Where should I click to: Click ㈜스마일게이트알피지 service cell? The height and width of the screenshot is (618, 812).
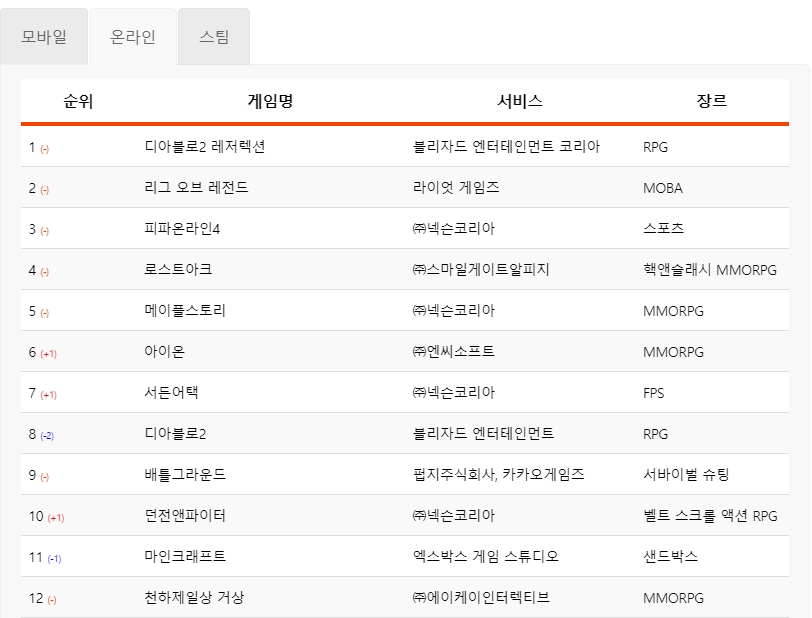[x=481, y=269]
